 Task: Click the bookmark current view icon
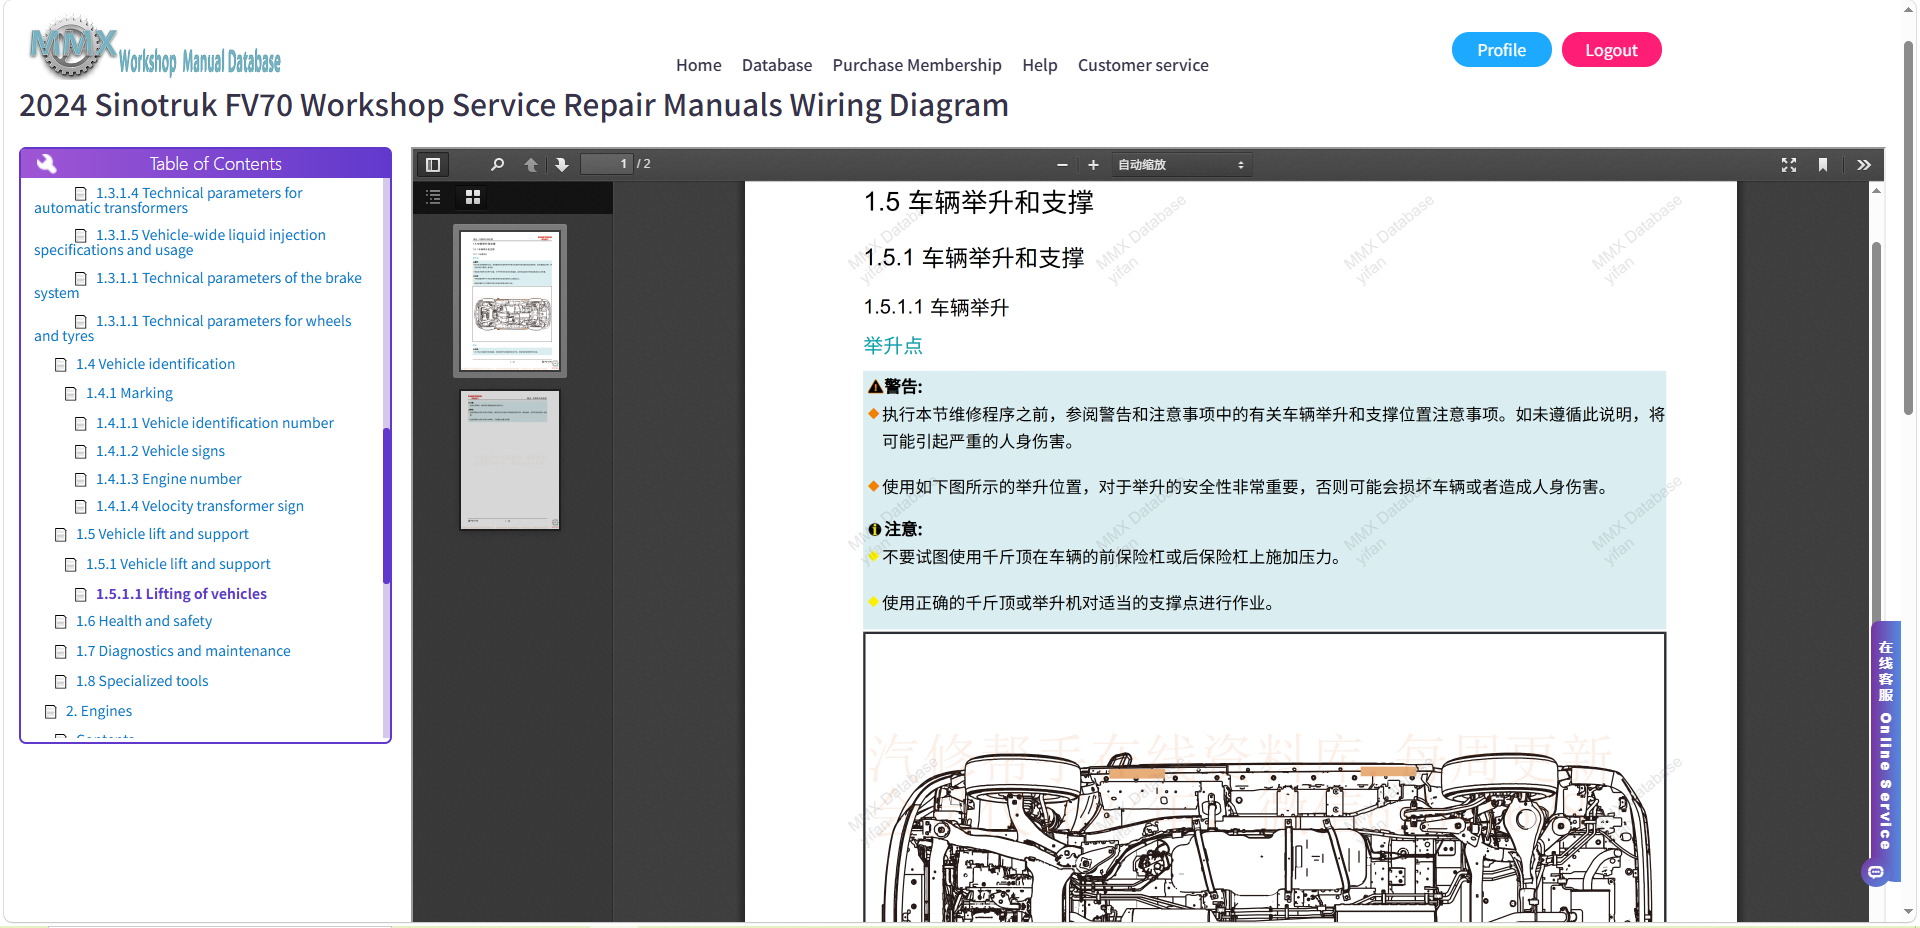tap(1823, 165)
